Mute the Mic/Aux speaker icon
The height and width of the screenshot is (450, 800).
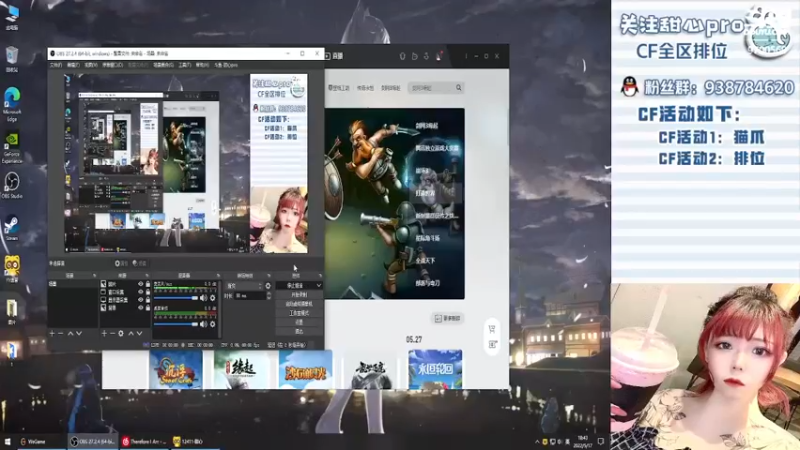point(204,298)
